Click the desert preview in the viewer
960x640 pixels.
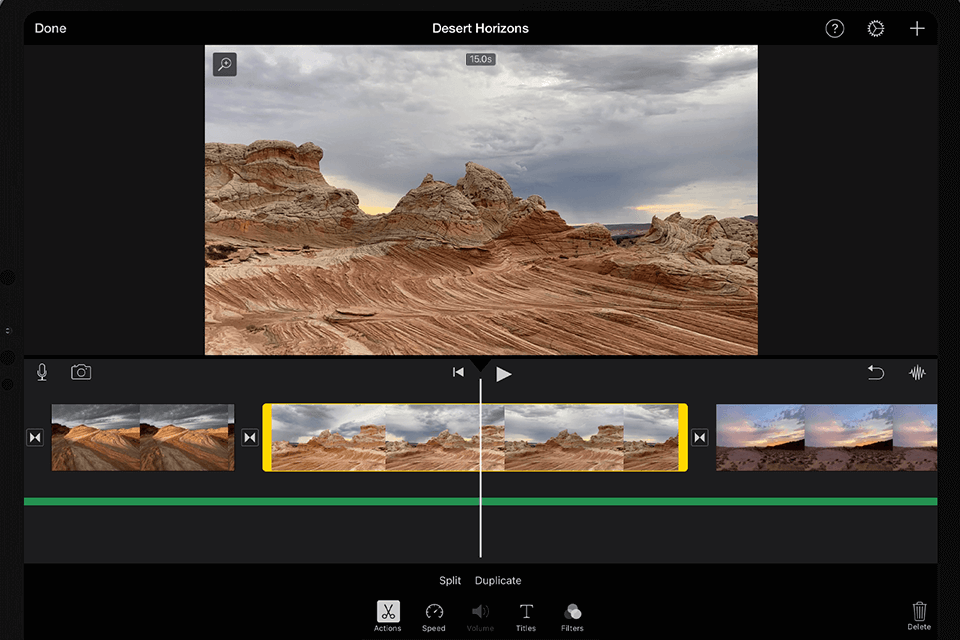tap(481, 200)
